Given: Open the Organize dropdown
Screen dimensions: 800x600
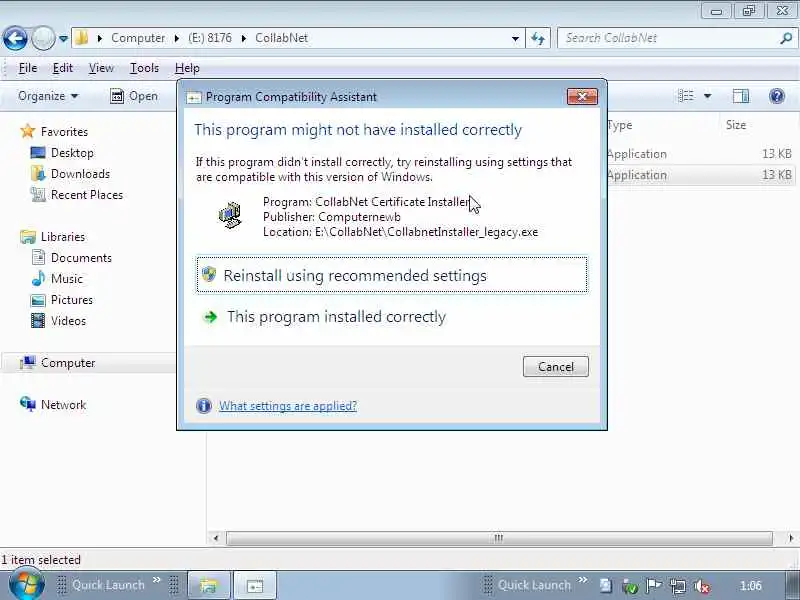Looking at the screenshot, I should click(x=48, y=96).
